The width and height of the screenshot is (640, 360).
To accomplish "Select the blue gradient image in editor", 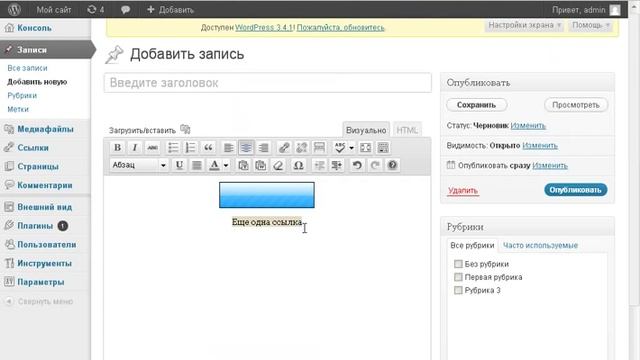I will [x=267, y=195].
